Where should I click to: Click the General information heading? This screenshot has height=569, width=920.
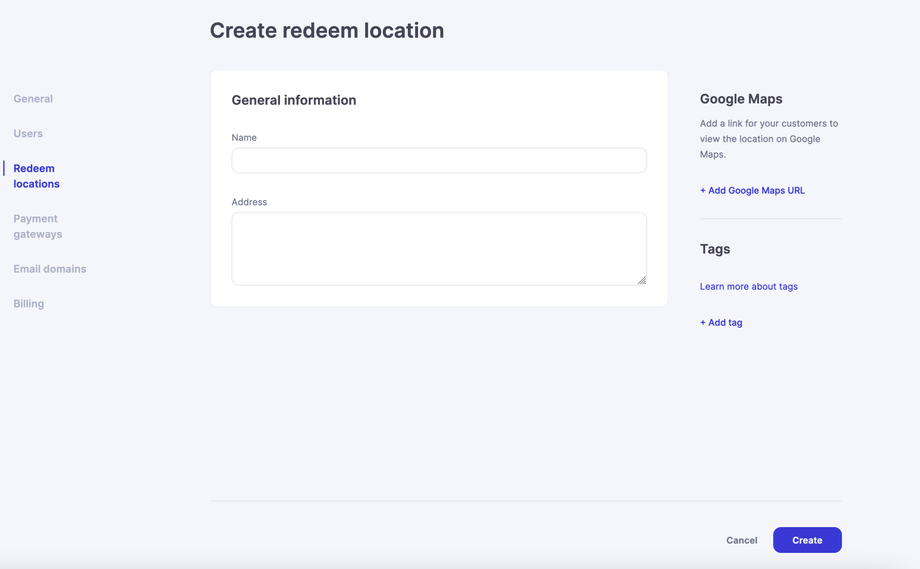(x=294, y=100)
